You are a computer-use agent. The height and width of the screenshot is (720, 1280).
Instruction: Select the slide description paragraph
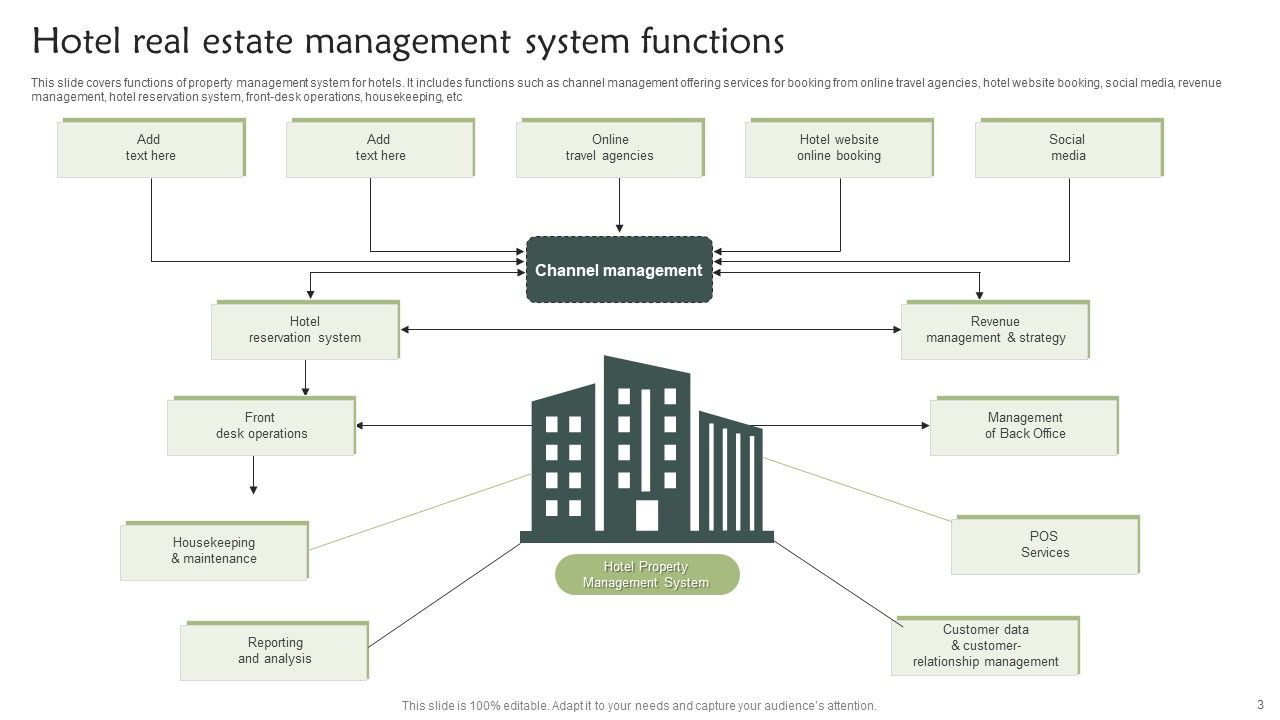(626, 90)
